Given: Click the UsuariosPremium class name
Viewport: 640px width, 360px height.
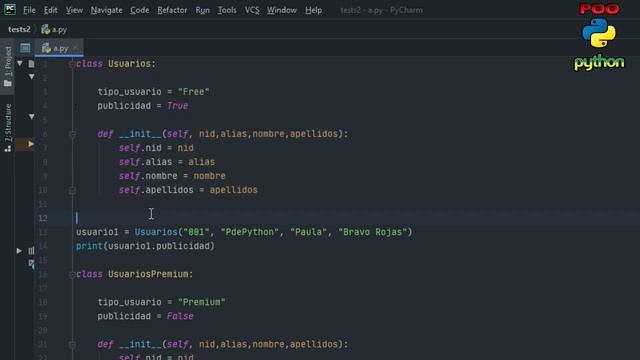Looking at the screenshot, I should tap(148, 274).
